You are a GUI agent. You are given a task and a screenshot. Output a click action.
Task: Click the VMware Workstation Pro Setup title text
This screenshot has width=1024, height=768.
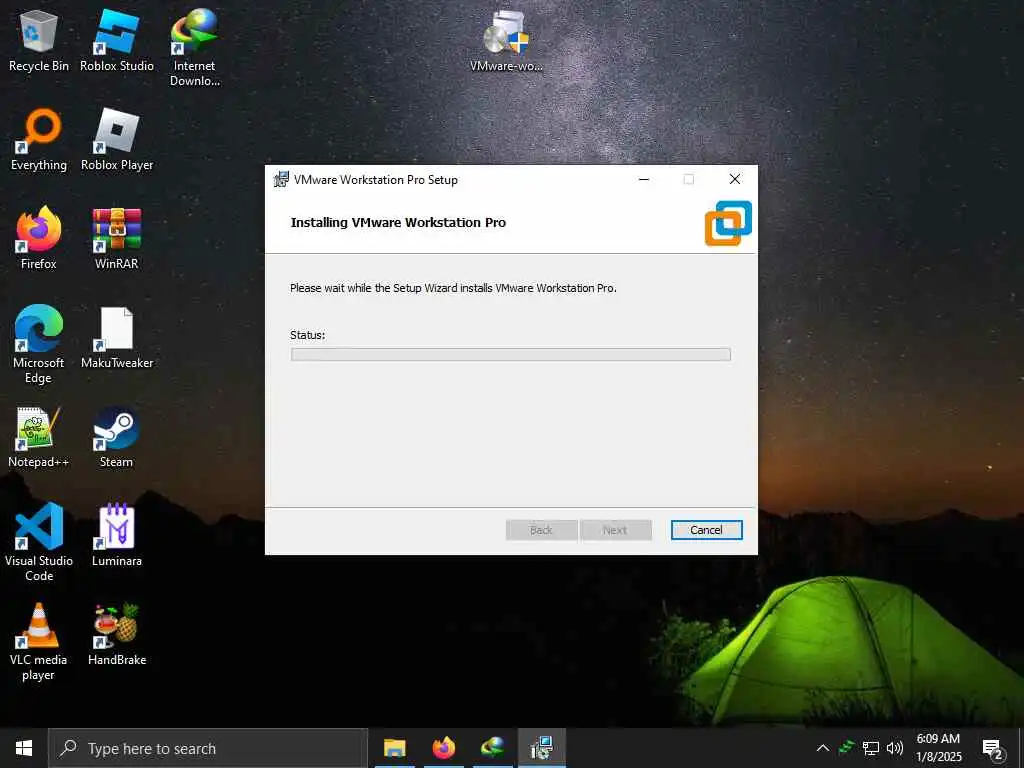click(x=376, y=180)
